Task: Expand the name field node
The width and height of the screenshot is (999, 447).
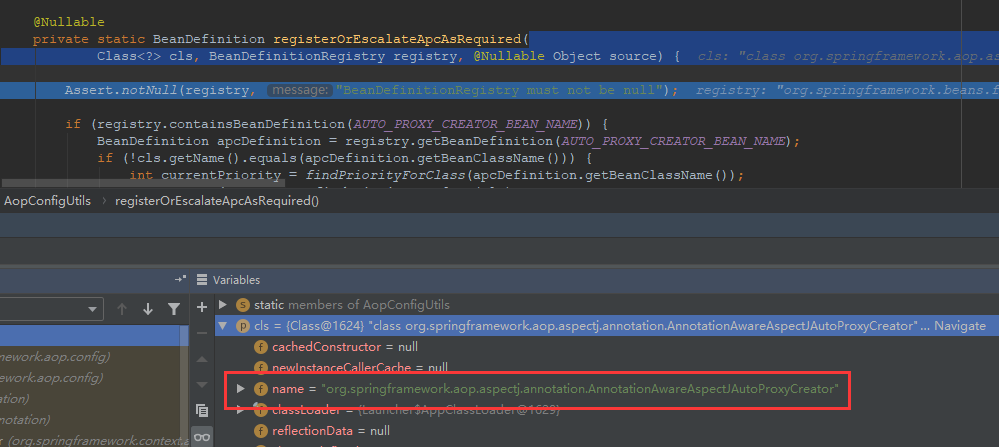Action: point(240,388)
